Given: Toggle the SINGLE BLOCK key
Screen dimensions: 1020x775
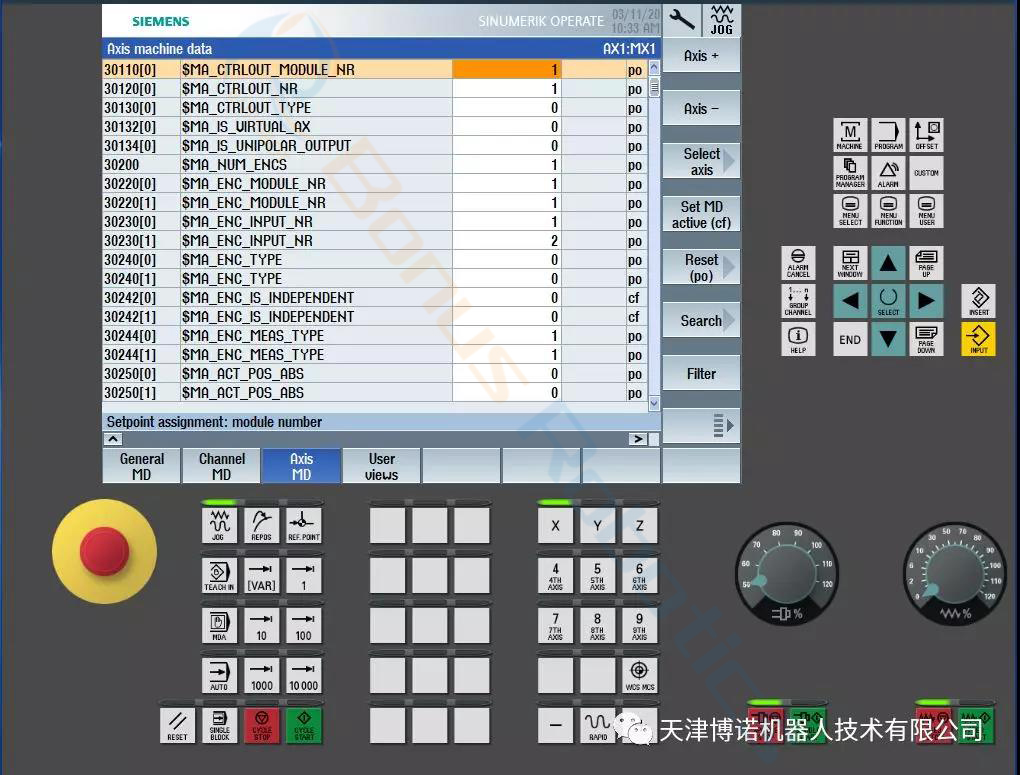Looking at the screenshot, I should [219, 725].
